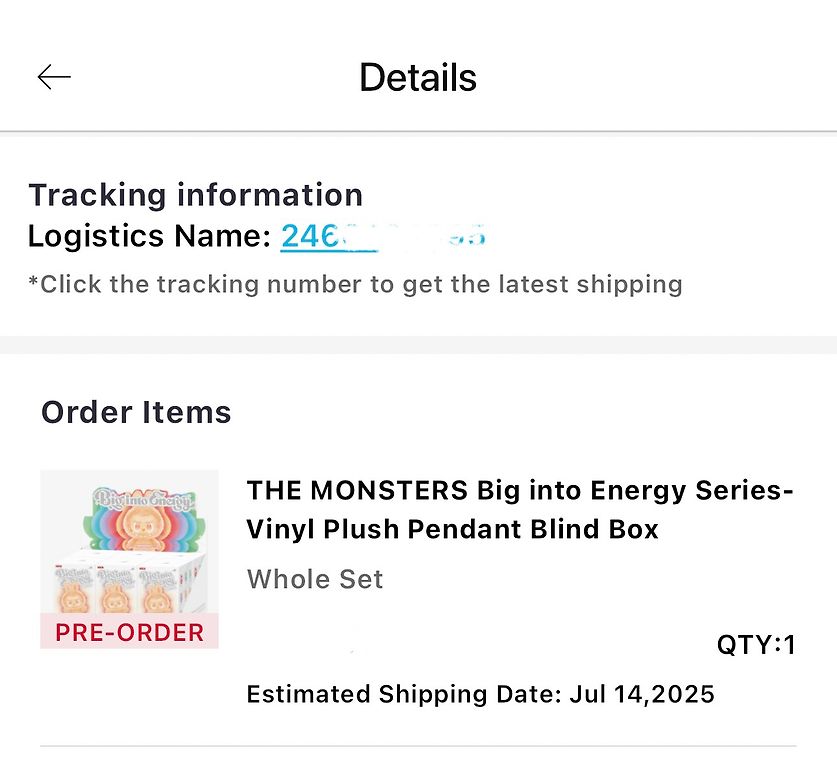This screenshot has height=768, width=837.
Task: Tap the Details page title
Action: [418, 78]
